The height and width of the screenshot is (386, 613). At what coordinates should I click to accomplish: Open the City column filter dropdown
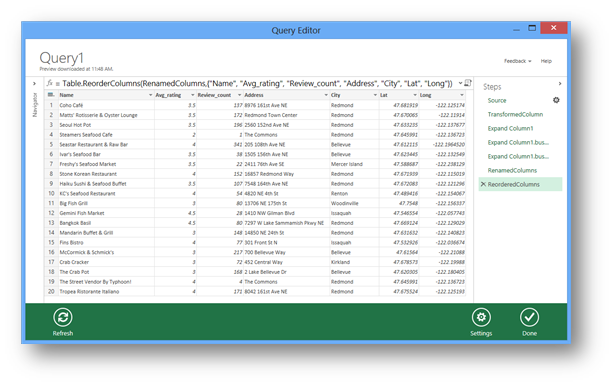click(x=375, y=95)
